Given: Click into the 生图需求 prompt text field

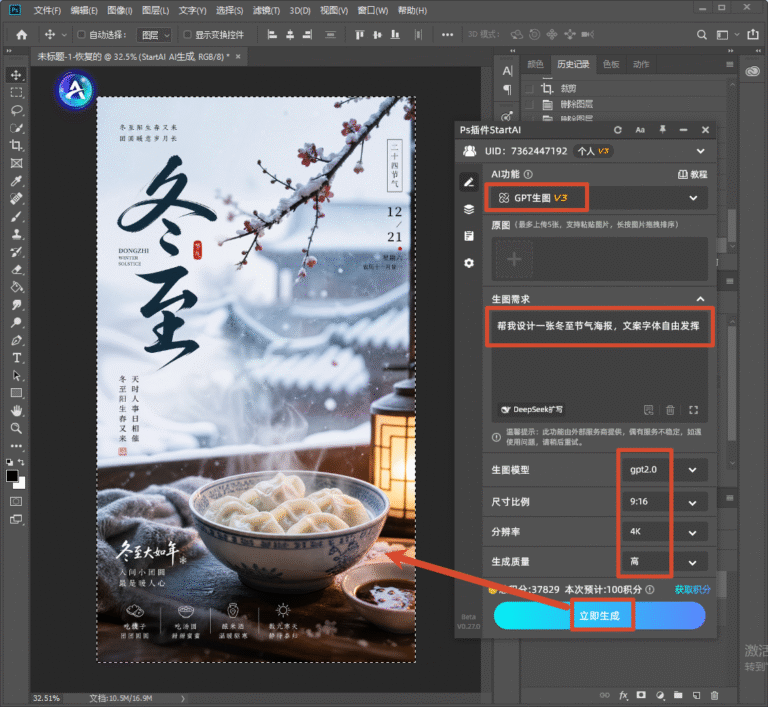Looking at the screenshot, I should (600, 366).
